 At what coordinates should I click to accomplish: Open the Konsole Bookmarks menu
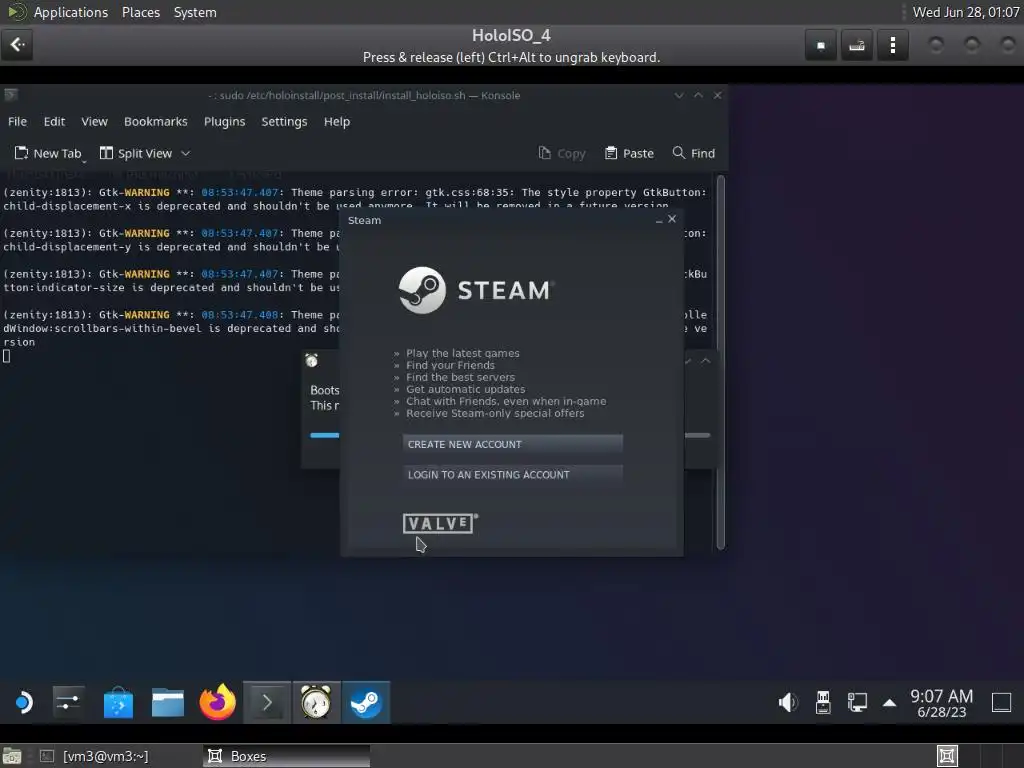pyautogui.click(x=155, y=121)
